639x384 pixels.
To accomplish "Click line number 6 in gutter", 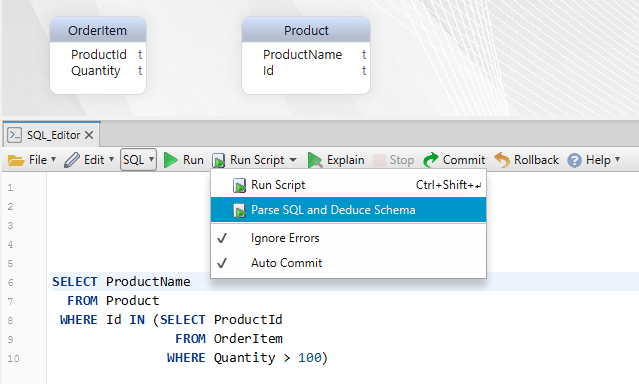I will pos(11,282).
